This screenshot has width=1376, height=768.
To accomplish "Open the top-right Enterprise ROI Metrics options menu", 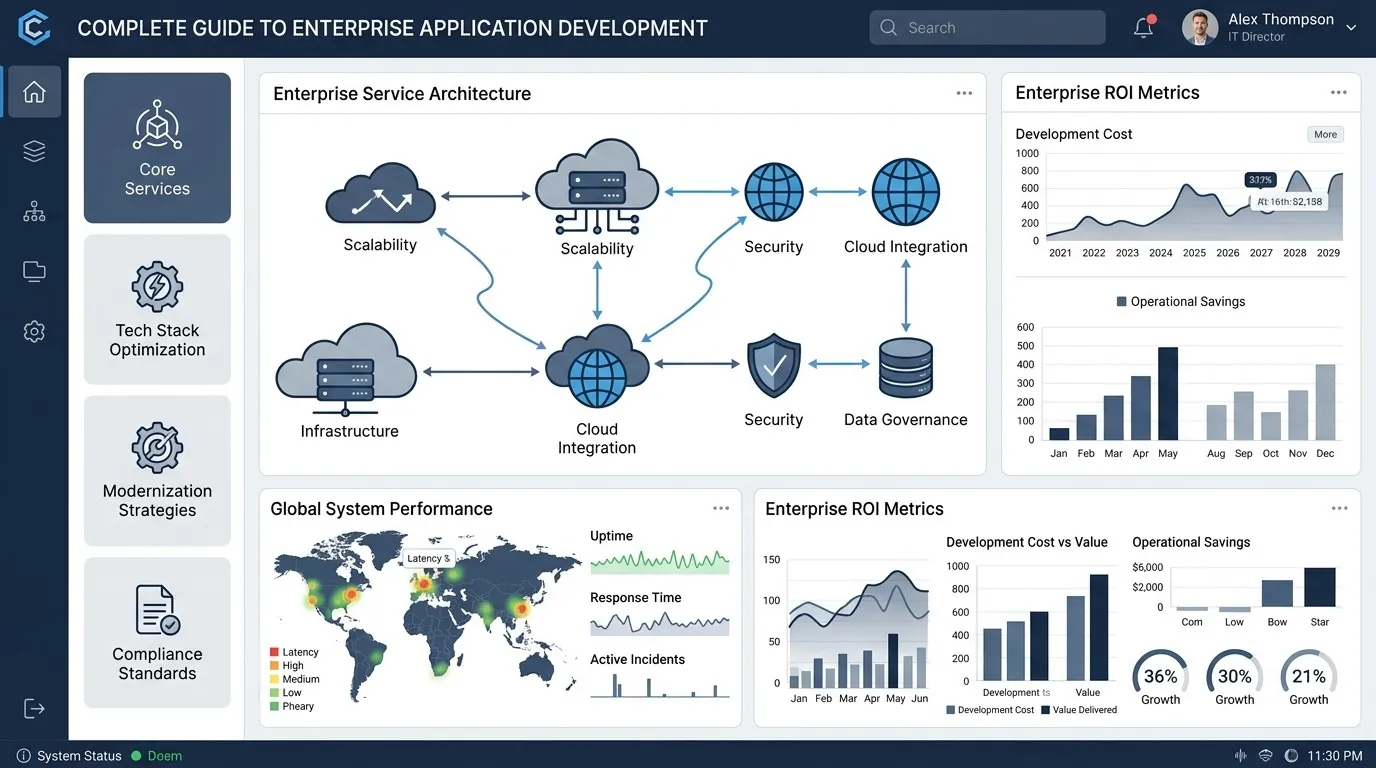I will (x=1339, y=92).
